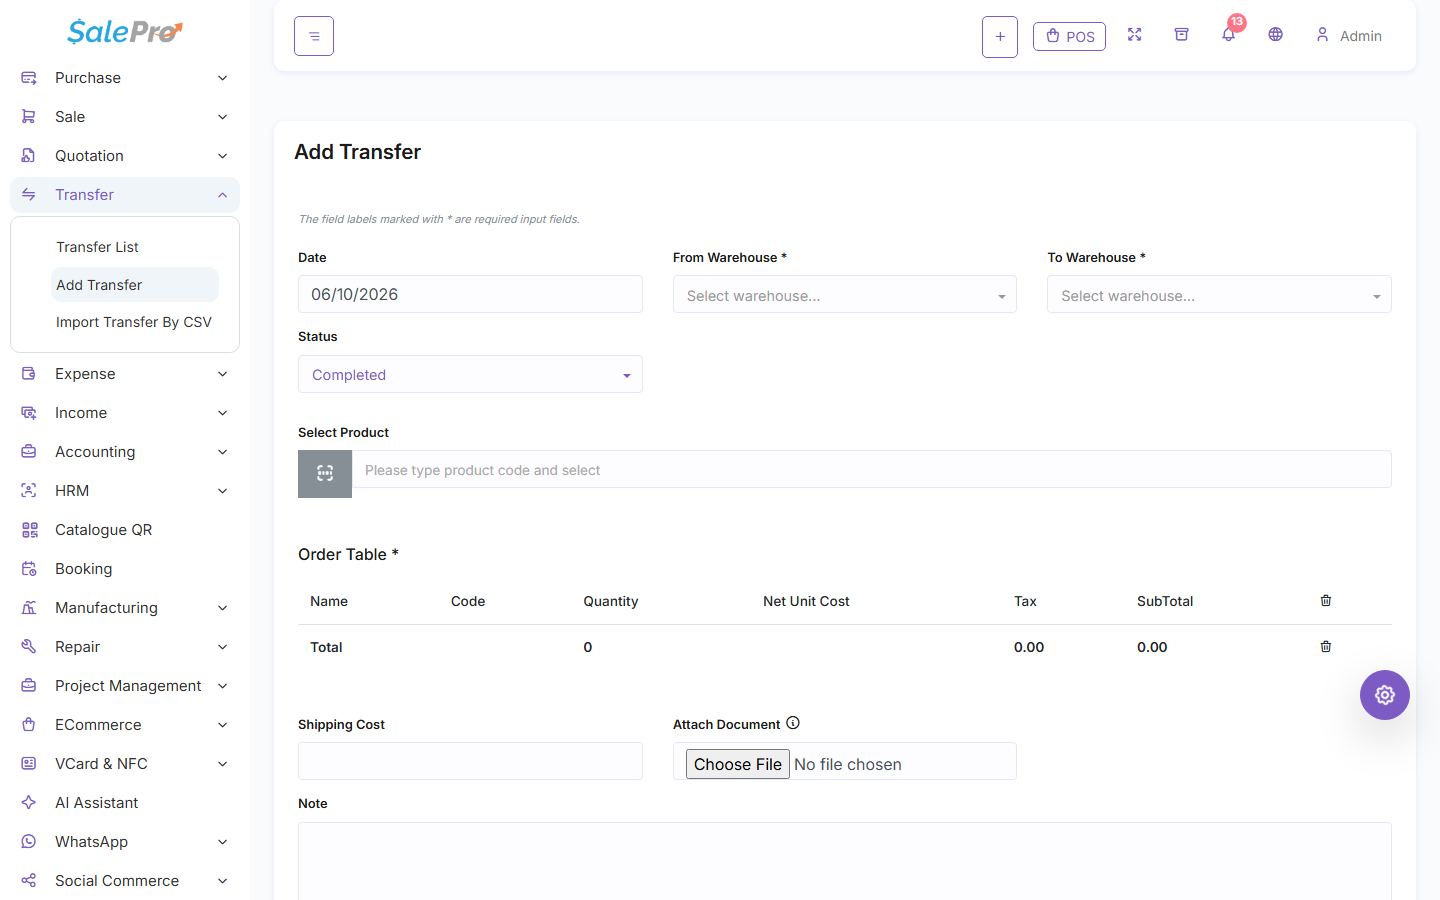This screenshot has width=1440, height=900.
Task: Click the barcode scanner icon beside product search
Action: click(x=325, y=474)
